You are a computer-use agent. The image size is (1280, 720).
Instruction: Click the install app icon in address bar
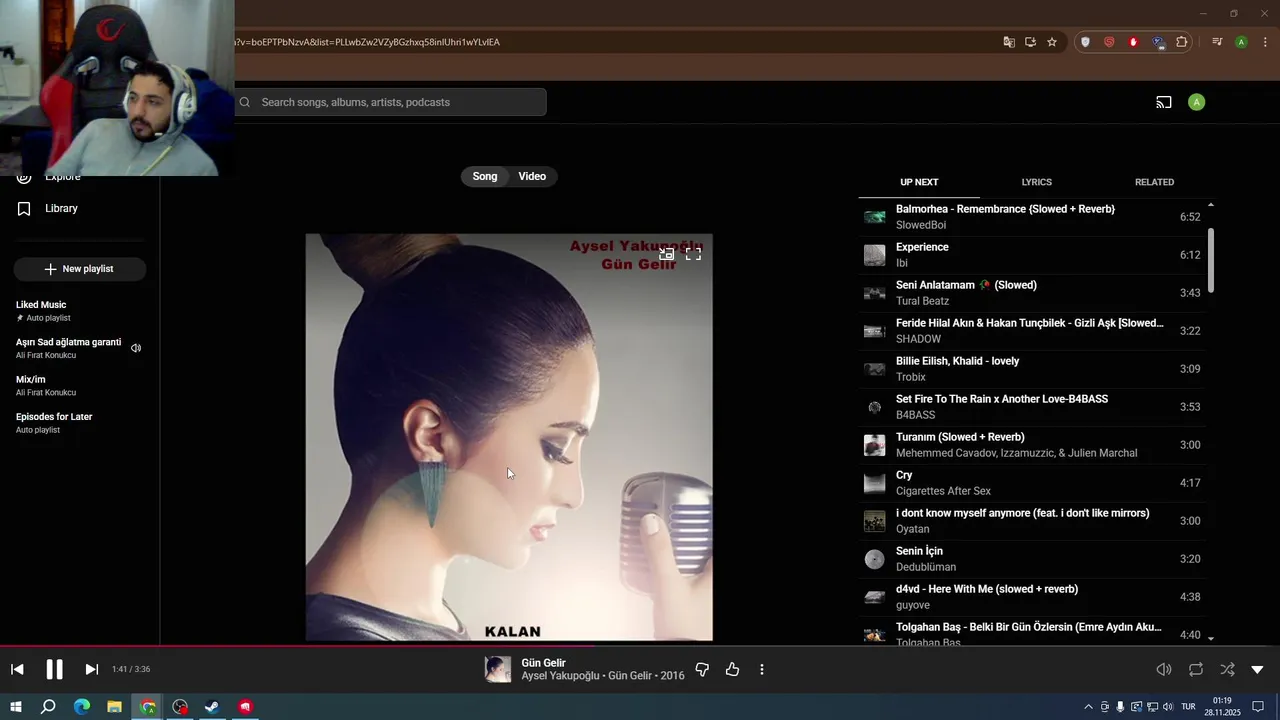tap(1030, 42)
